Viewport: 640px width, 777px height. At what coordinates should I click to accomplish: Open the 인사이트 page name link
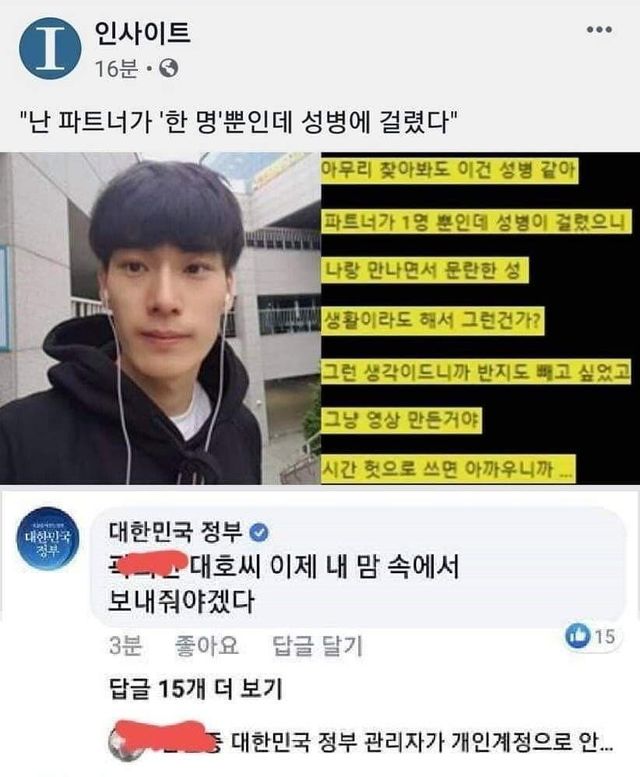point(142,33)
